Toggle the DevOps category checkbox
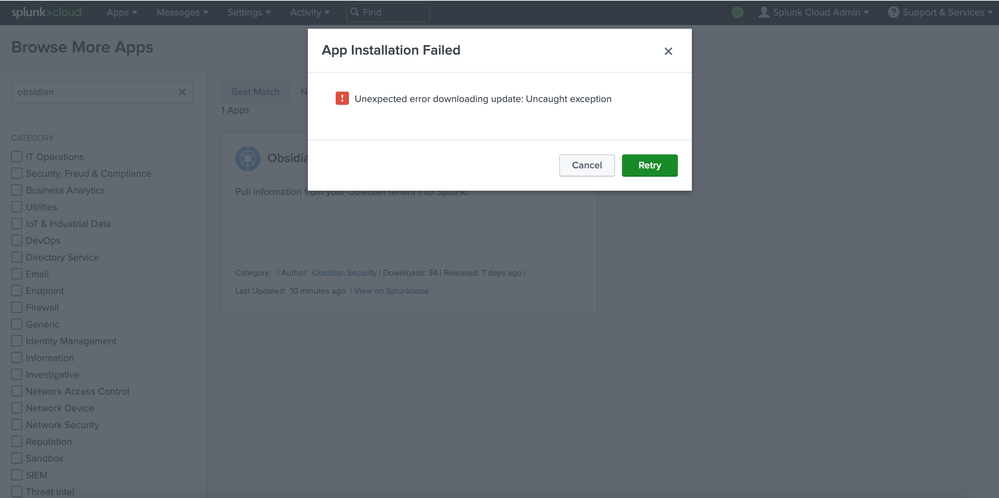 tap(16, 241)
